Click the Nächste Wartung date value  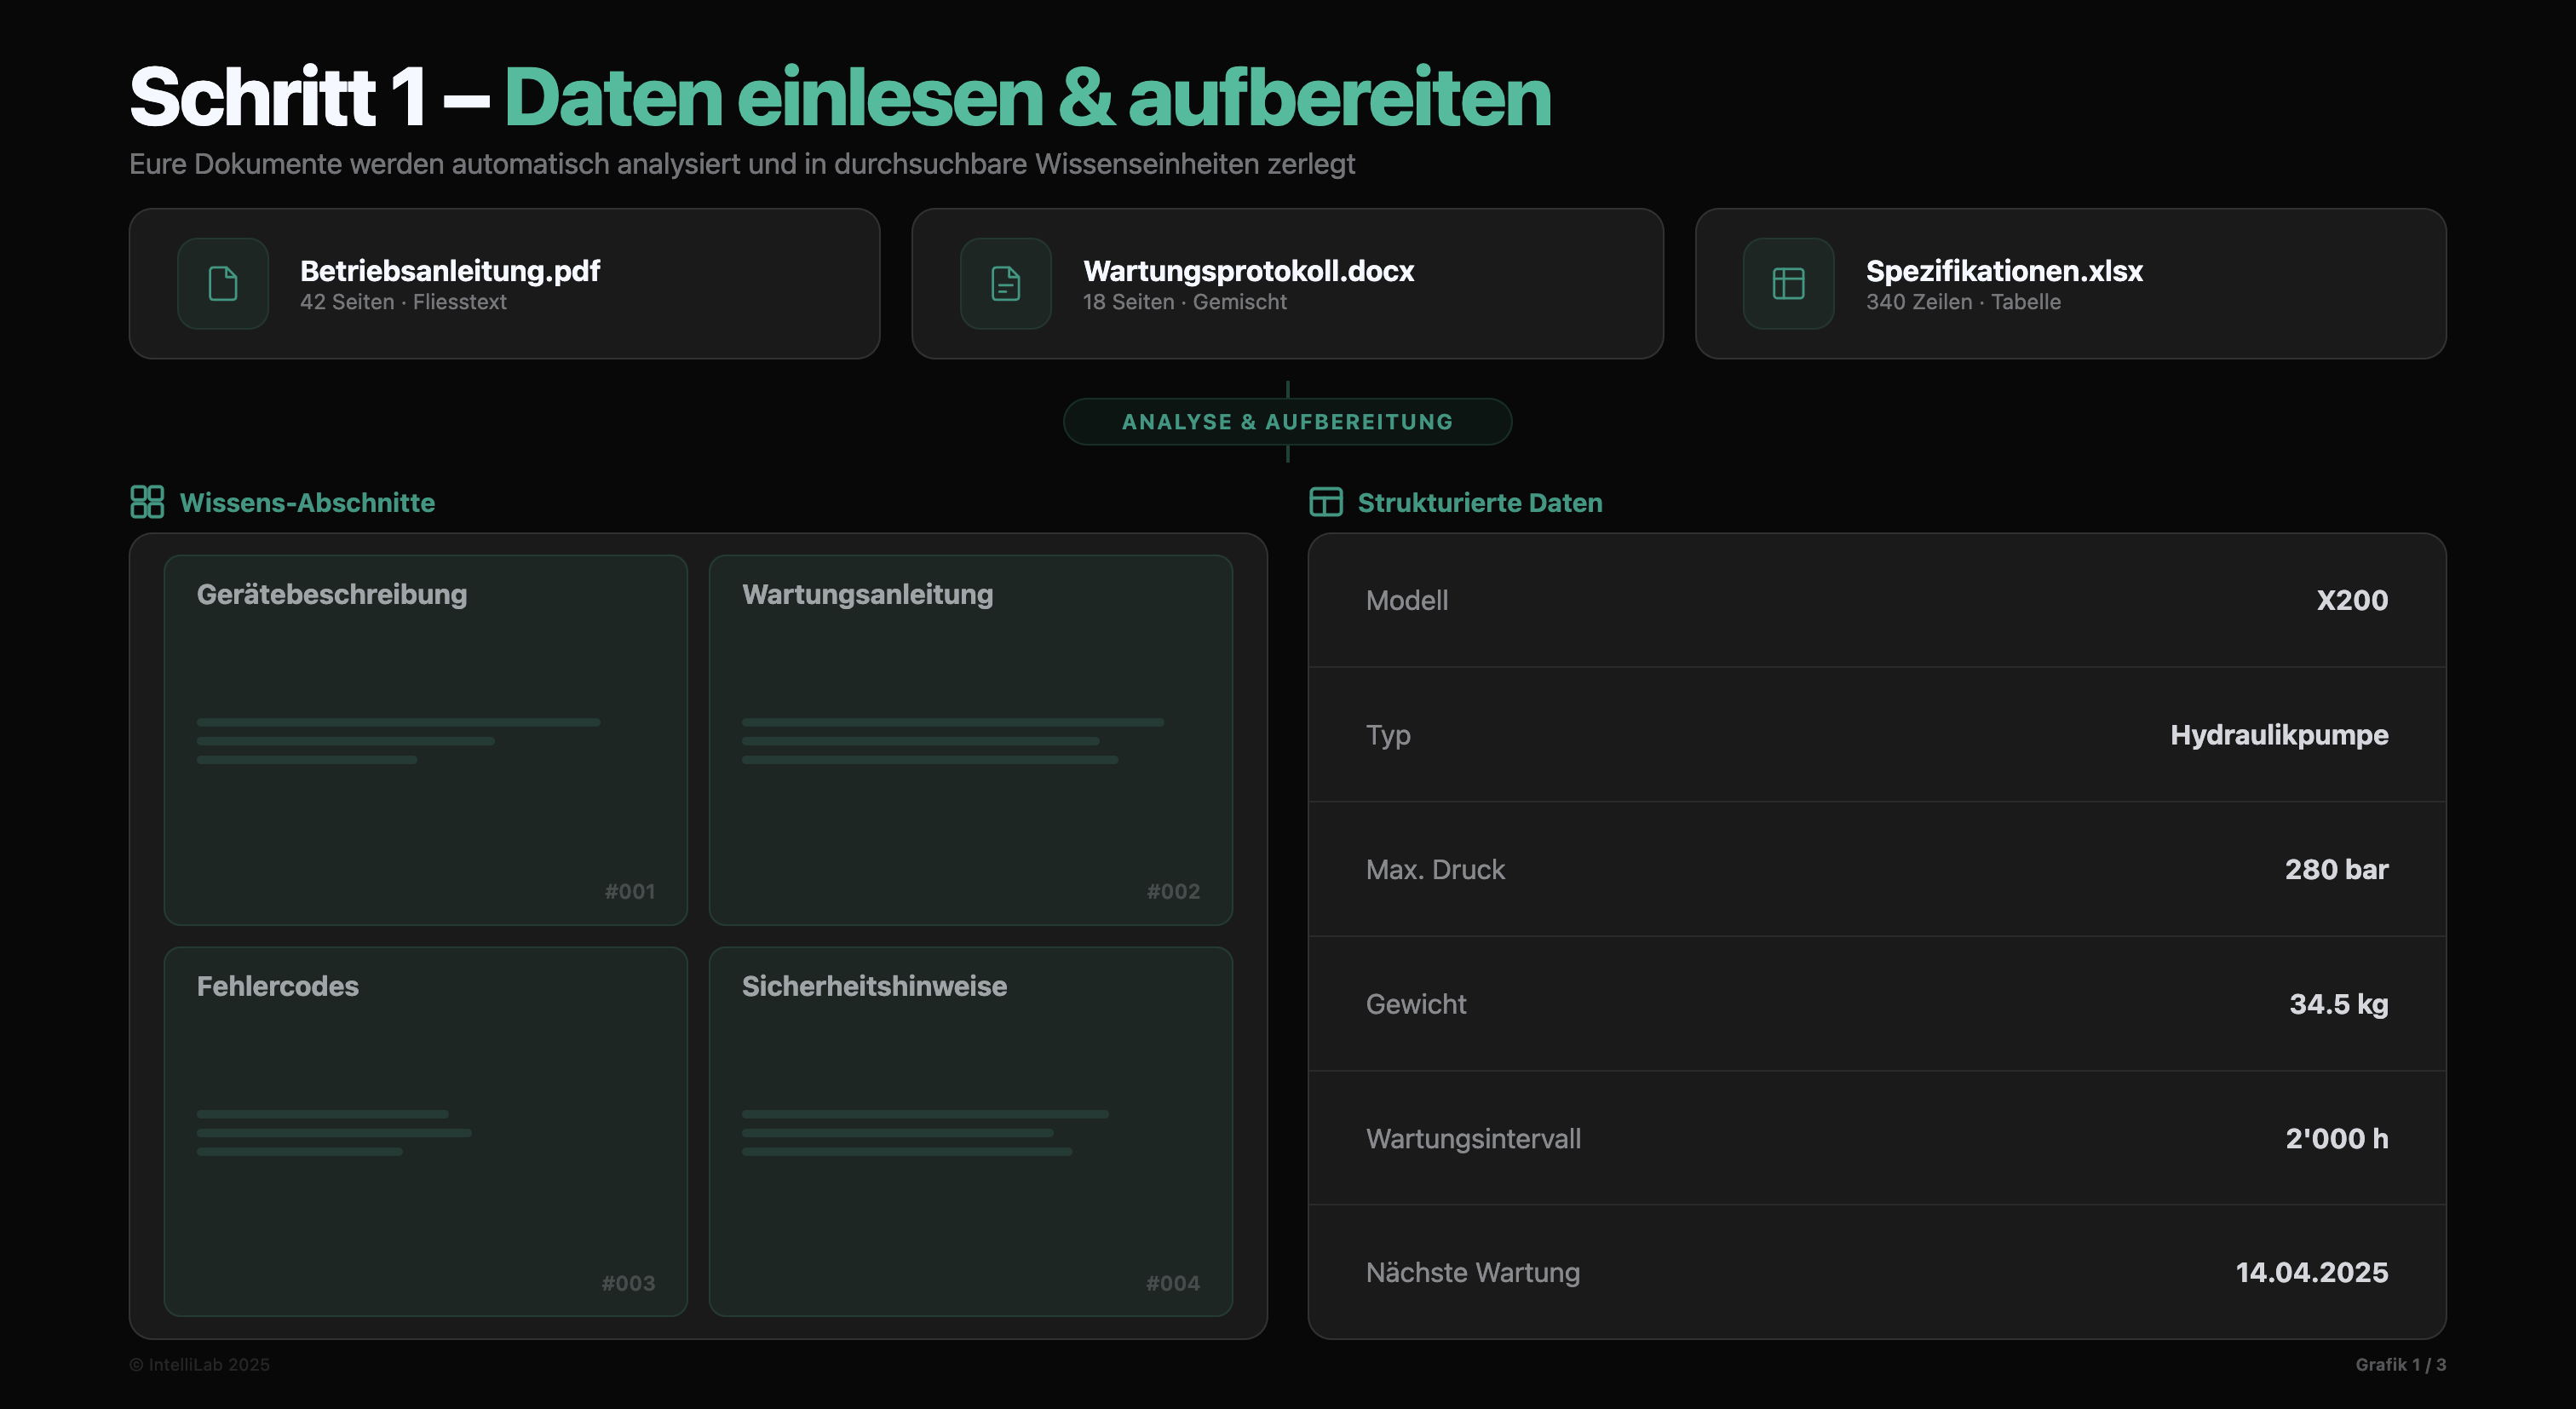[x=2311, y=1272]
